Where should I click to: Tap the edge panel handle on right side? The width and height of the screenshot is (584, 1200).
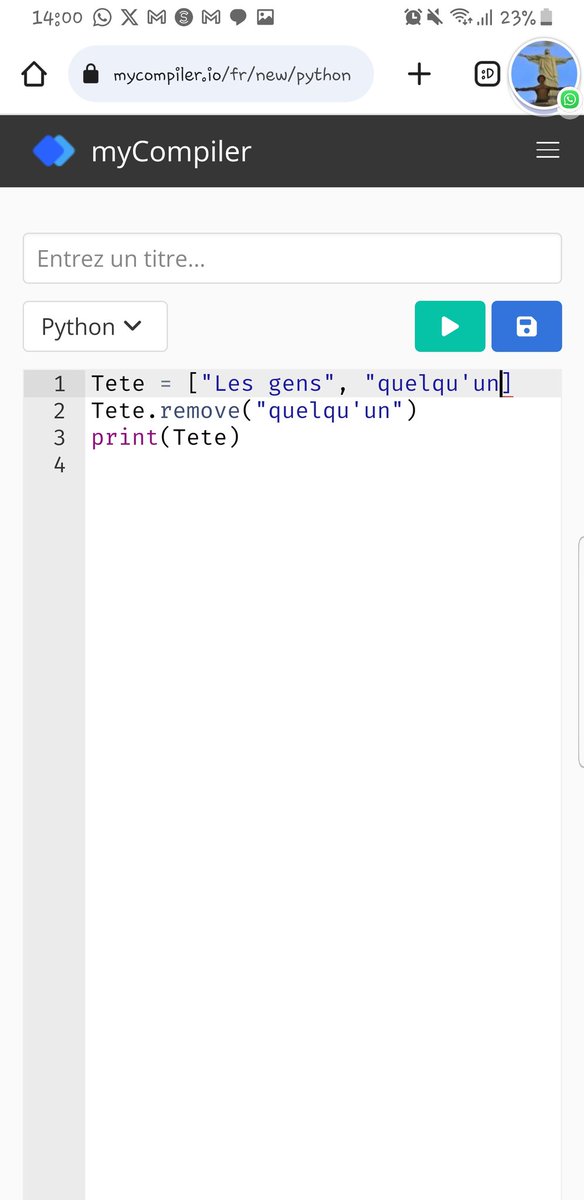(x=580, y=653)
